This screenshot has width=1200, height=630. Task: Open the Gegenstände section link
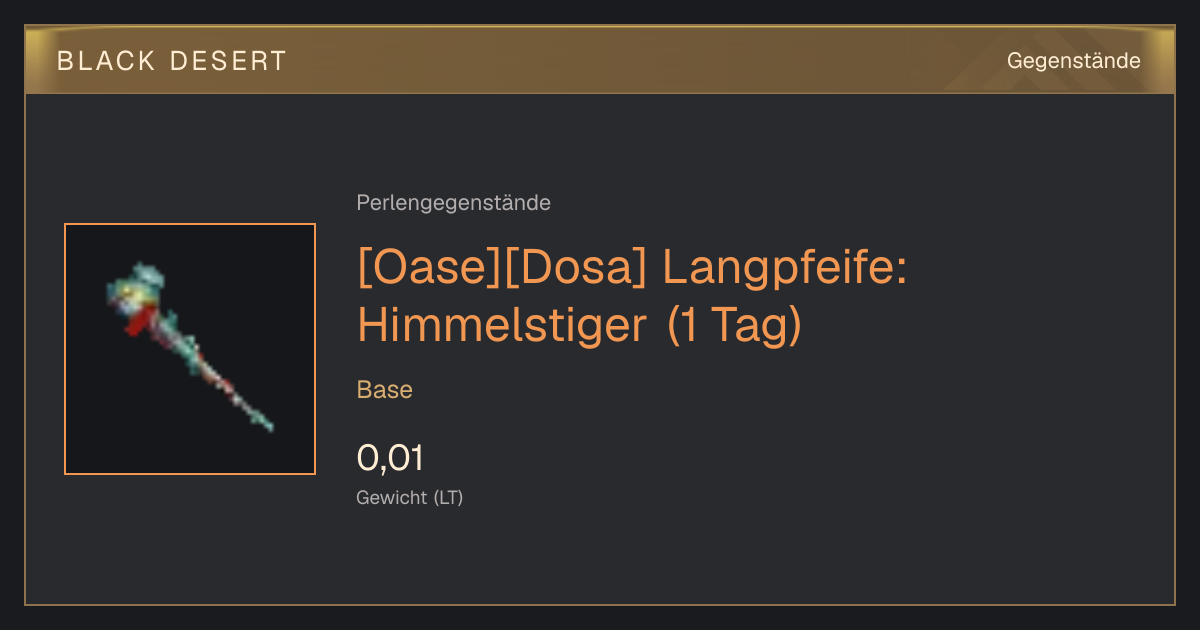point(1073,61)
